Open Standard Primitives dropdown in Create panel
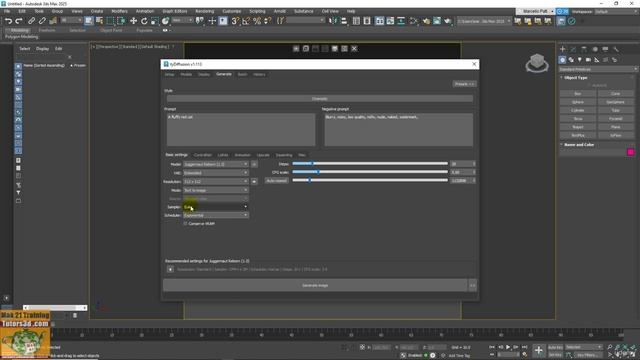 tap(598, 69)
